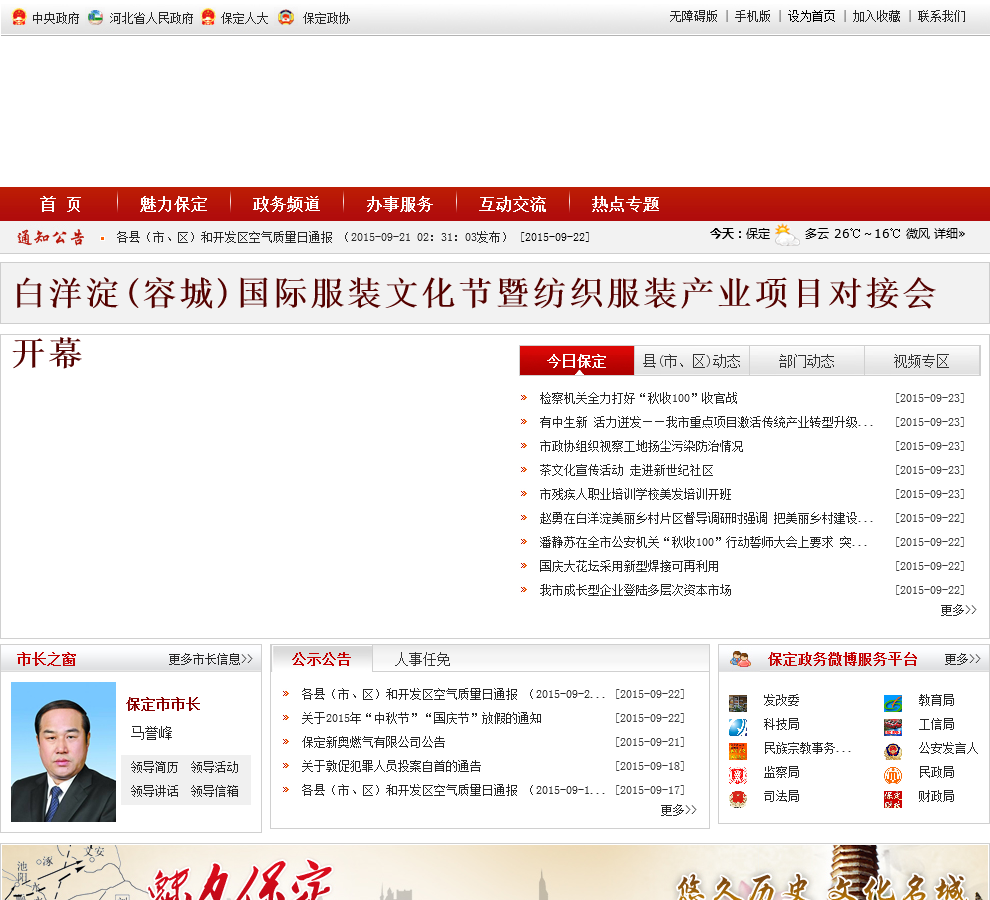
Task: Click the 魅力保定 bottom banner image
Action: click(x=495, y=872)
